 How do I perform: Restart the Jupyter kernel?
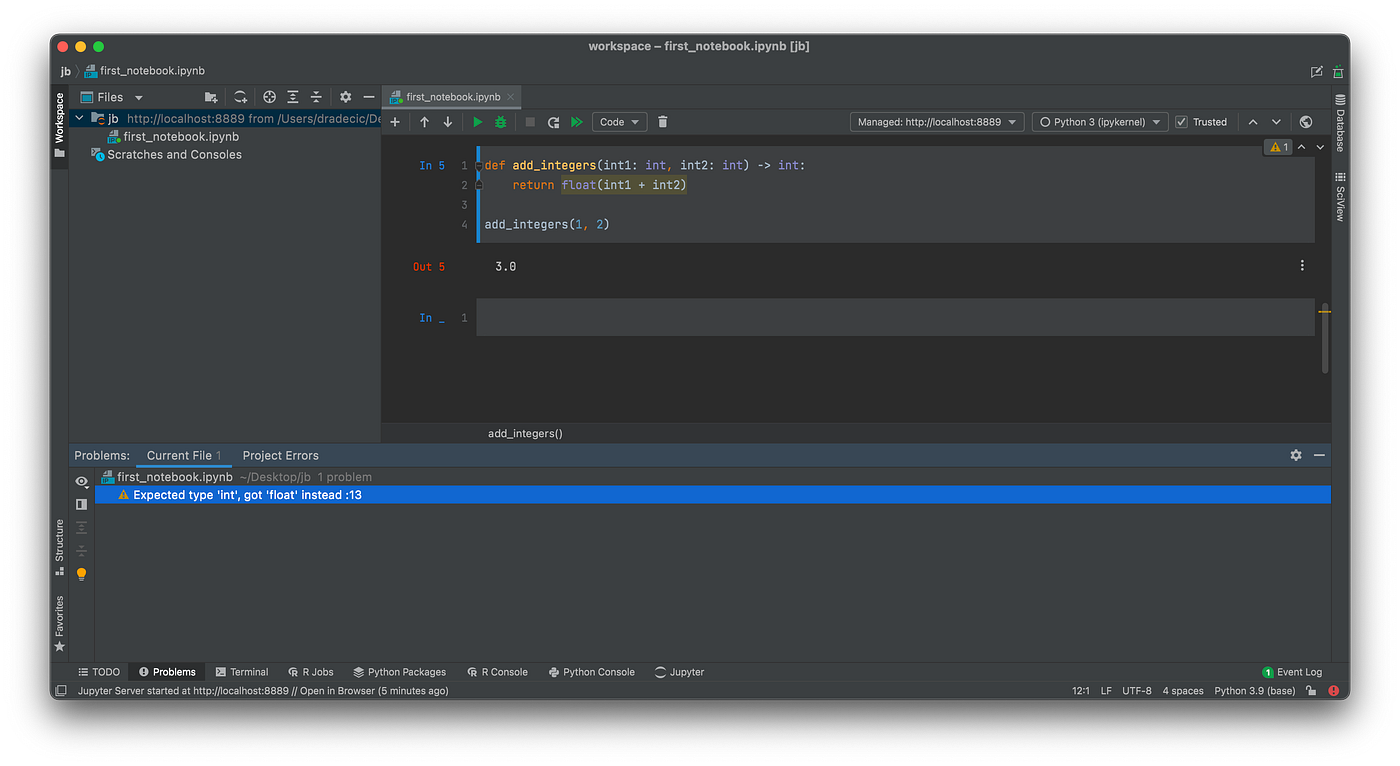[553, 121]
